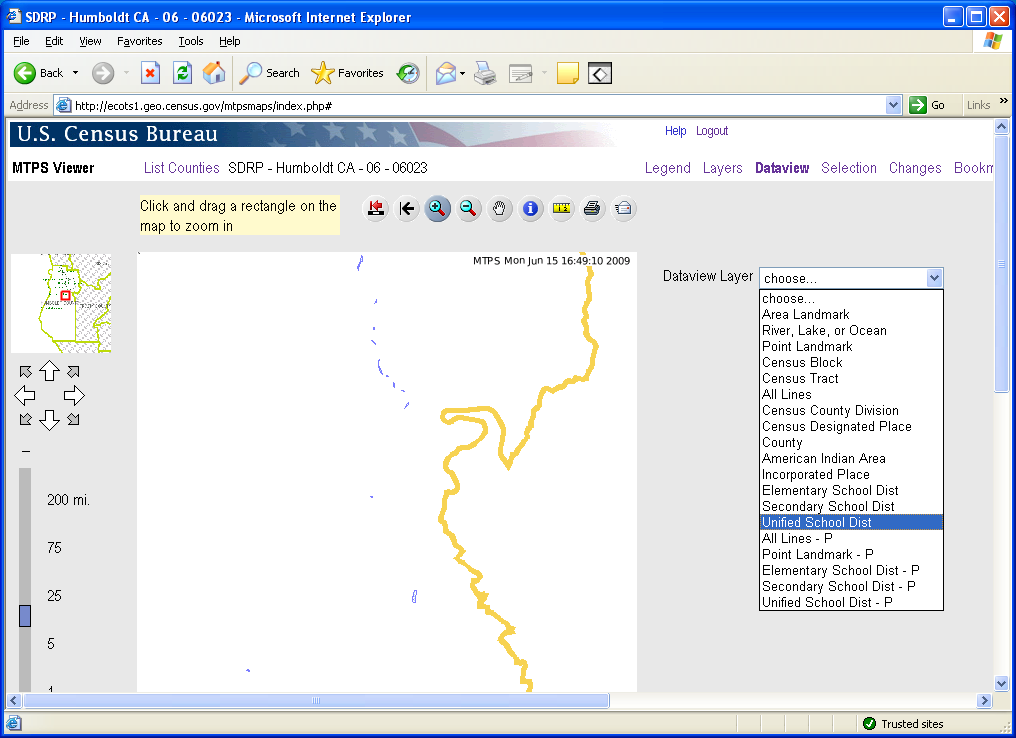Click the email envelope map icon
The image size is (1016, 738).
(x=623, y=208)
